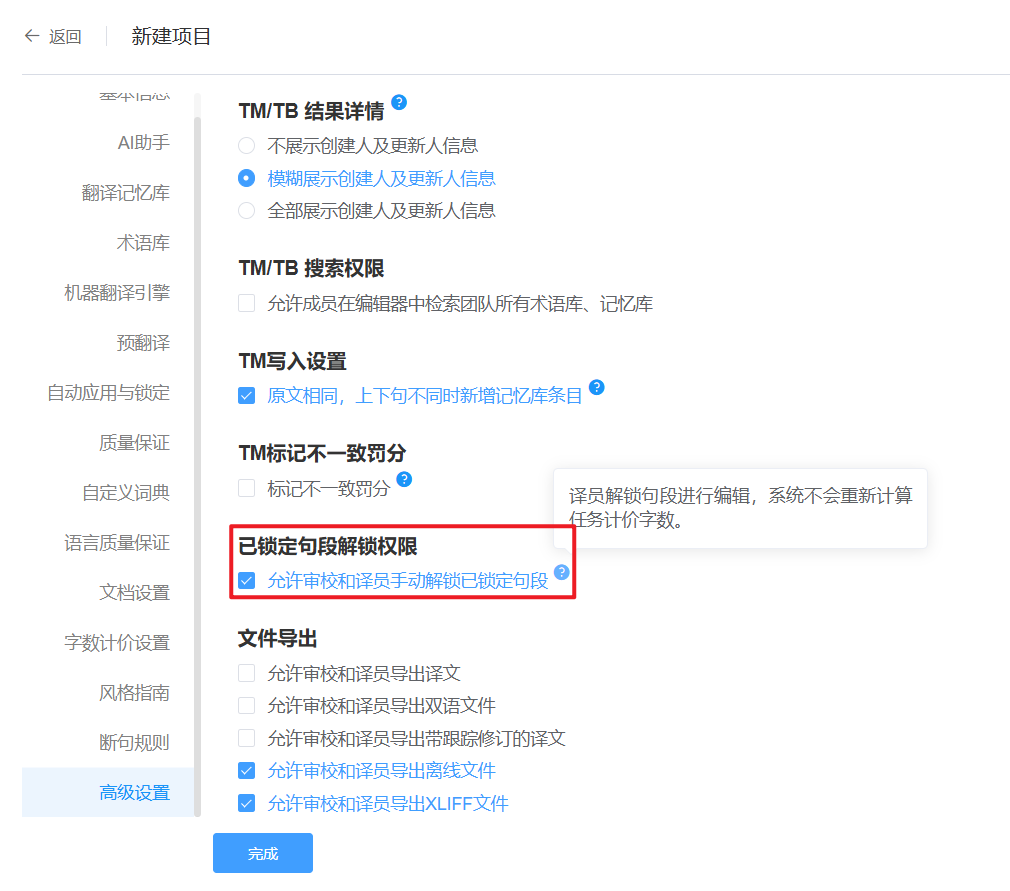Viewport: 1010px width, 891px height.
Task: Choose 模糊展示创建人及更新人信息 radio button
Action: (x=246, y=179)
